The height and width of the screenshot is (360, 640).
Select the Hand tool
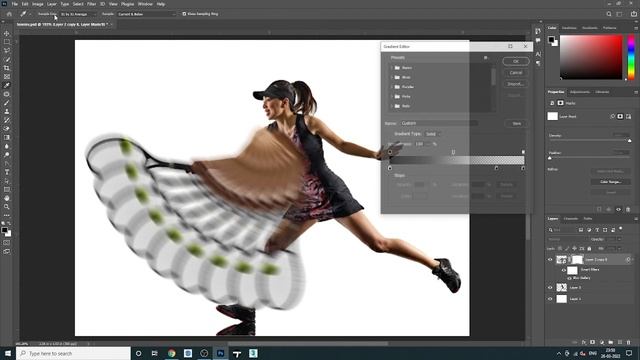pos(7,198)
